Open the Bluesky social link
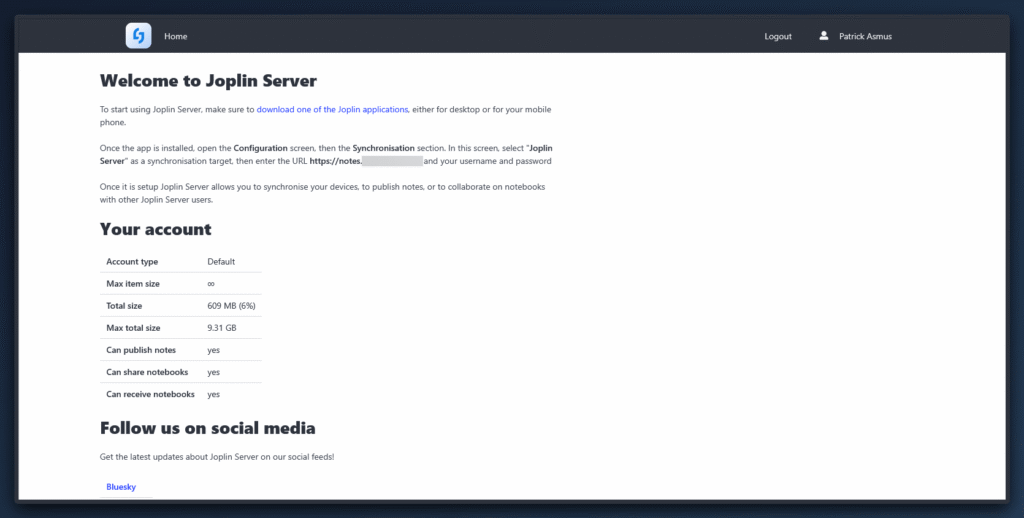Screen dimensions: 1024x518 click(x=121, y=487)
